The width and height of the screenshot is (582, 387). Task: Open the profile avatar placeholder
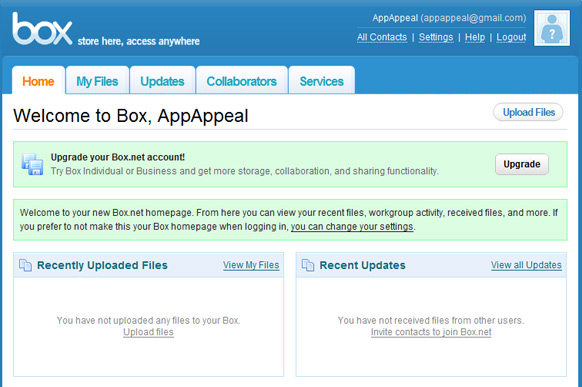[552, 28]
